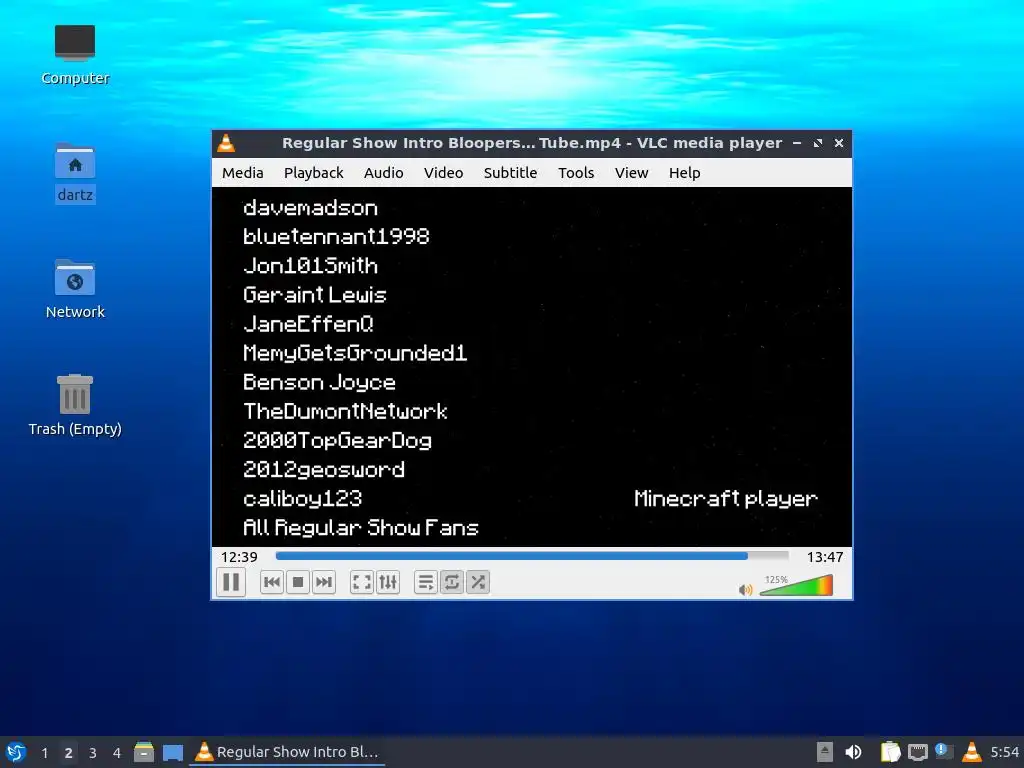Skip to next media in playlist

pyautogui.click(x=324, y=582)
